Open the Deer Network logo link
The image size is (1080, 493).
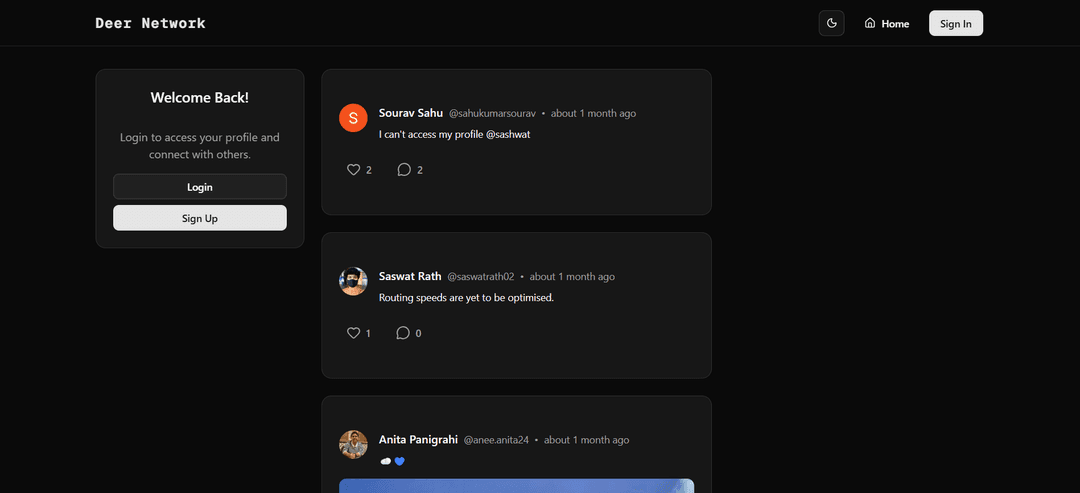pyautogui.click(x=150, y=23)
